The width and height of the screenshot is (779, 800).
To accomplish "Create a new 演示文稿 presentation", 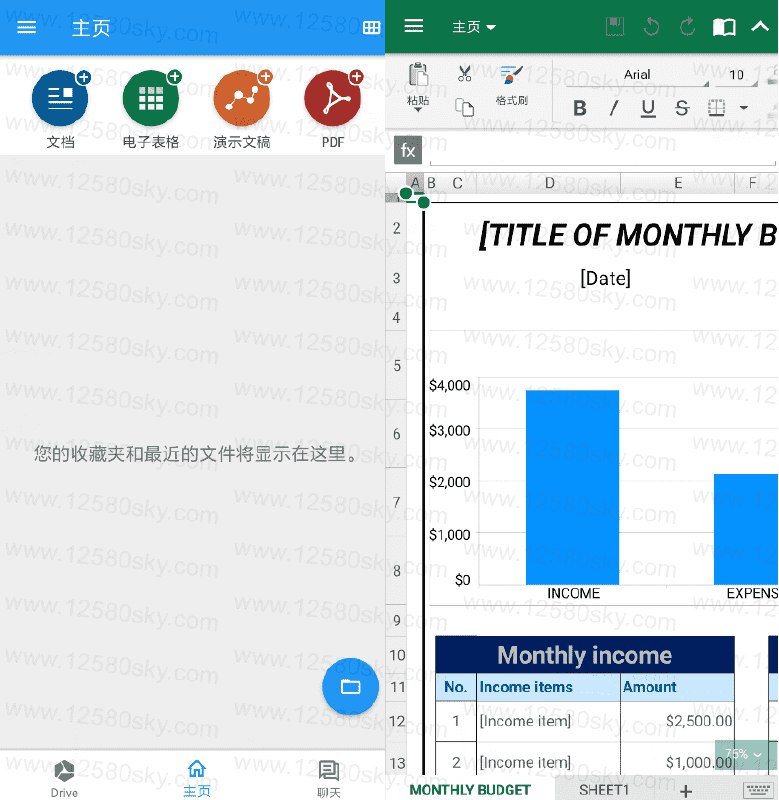I will click(x=242, y=98).
